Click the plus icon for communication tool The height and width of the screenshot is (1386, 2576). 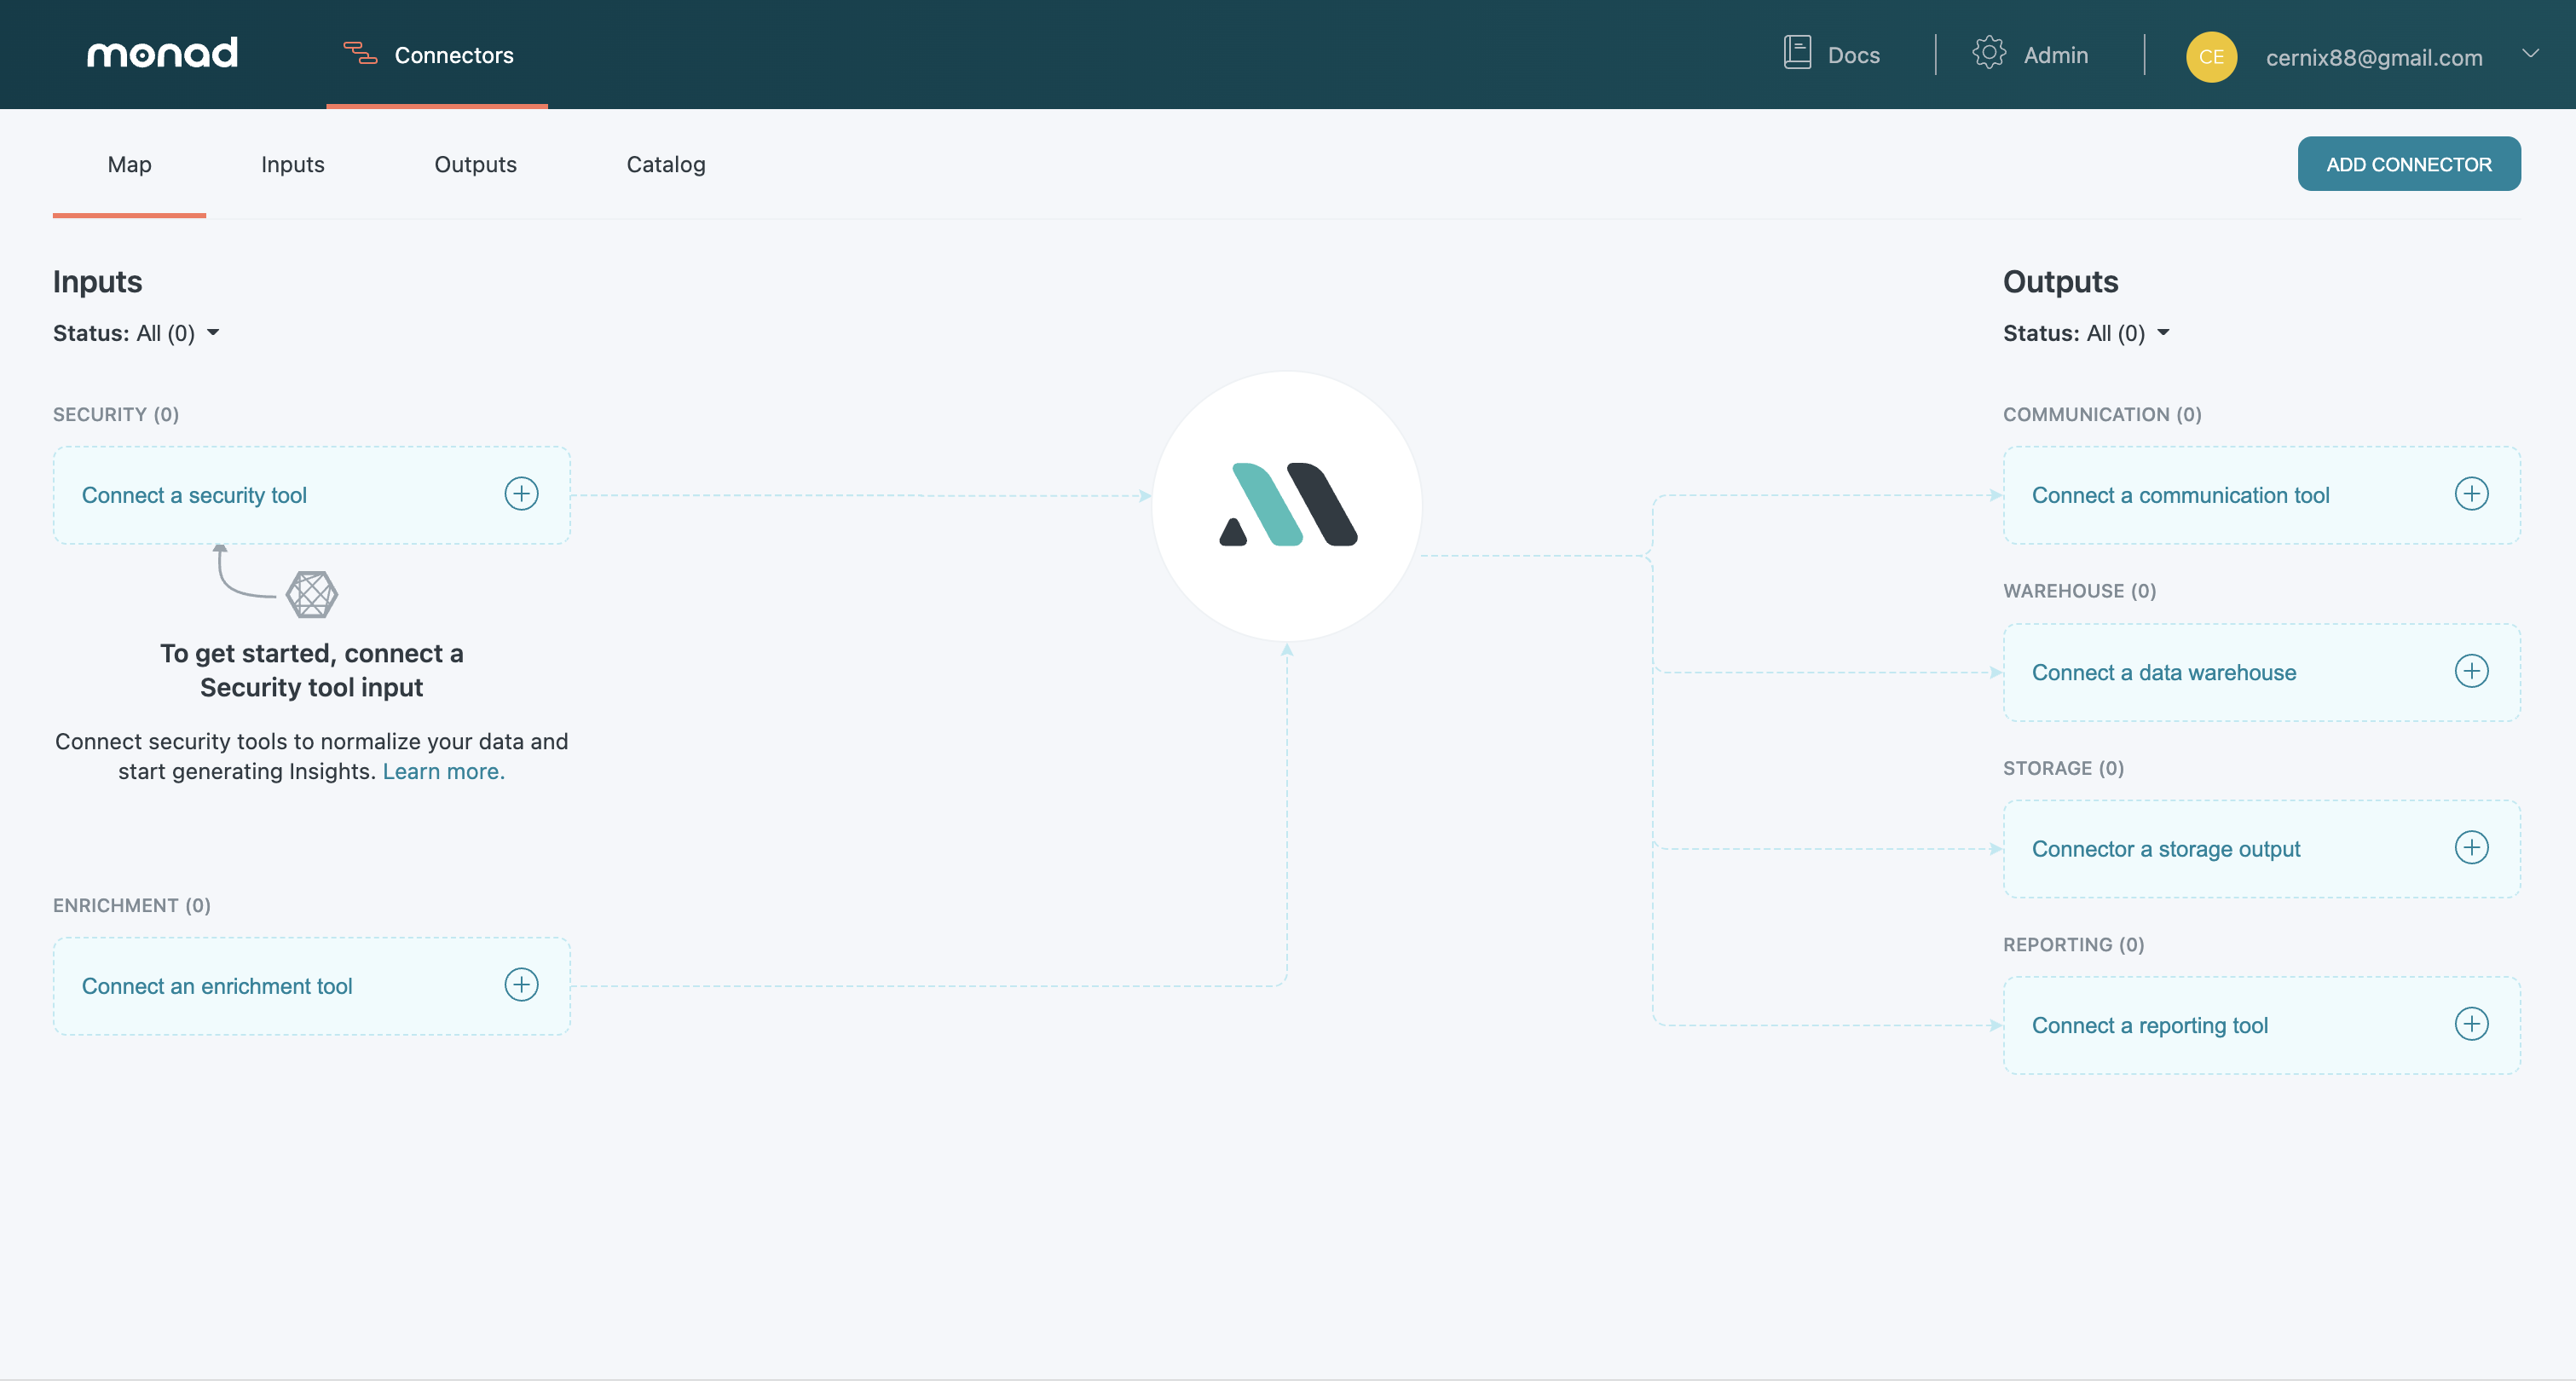coord(2471,494)
